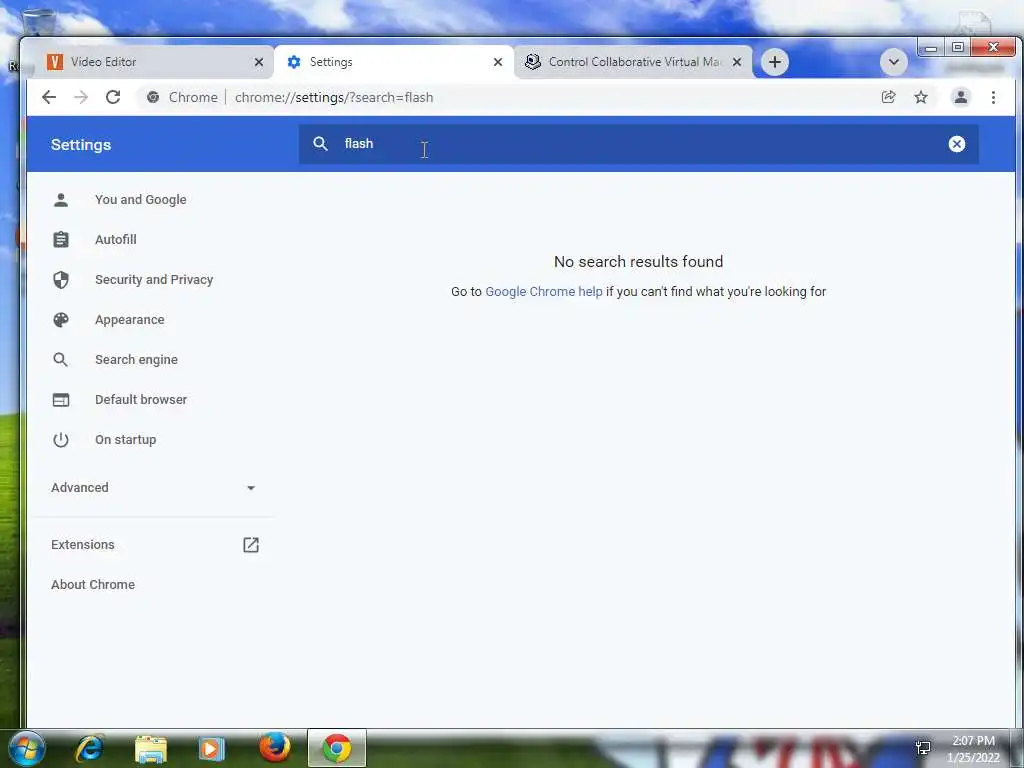Click the You and Google person icon
This screenshot has width=1024, height=768.
[61, 200]
